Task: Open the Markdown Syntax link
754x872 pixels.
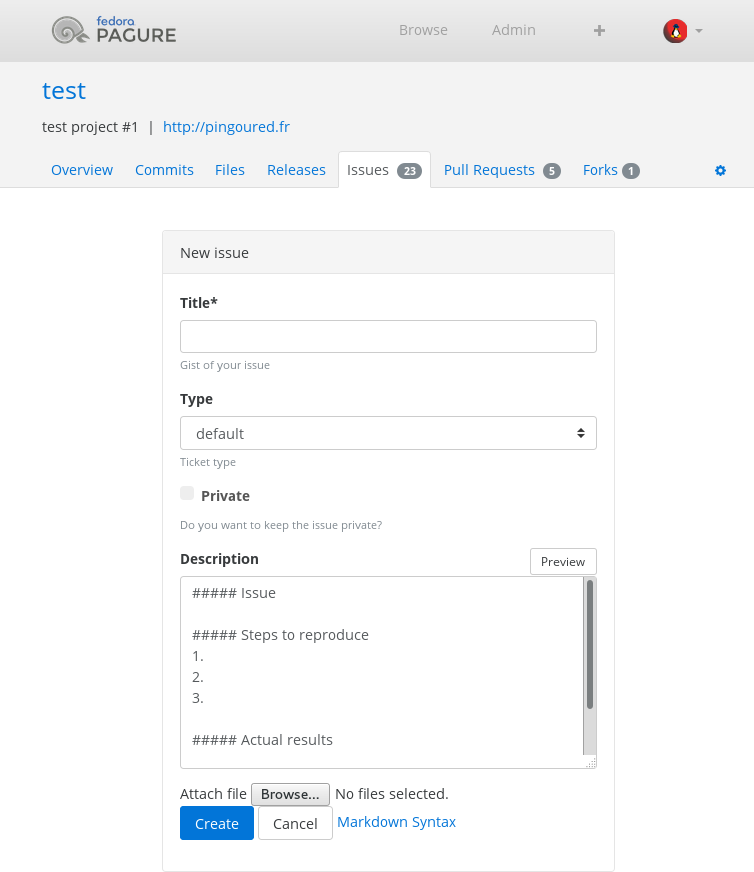Action: pos(396,822)
